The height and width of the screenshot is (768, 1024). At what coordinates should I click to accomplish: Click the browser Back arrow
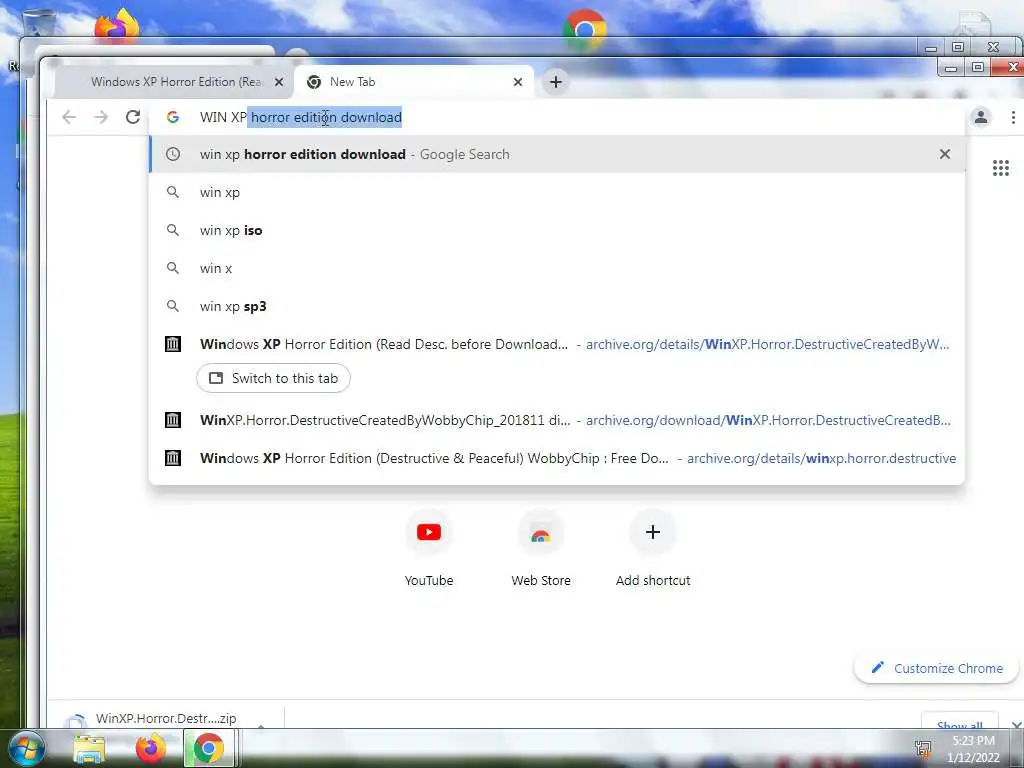coord(69,117)
